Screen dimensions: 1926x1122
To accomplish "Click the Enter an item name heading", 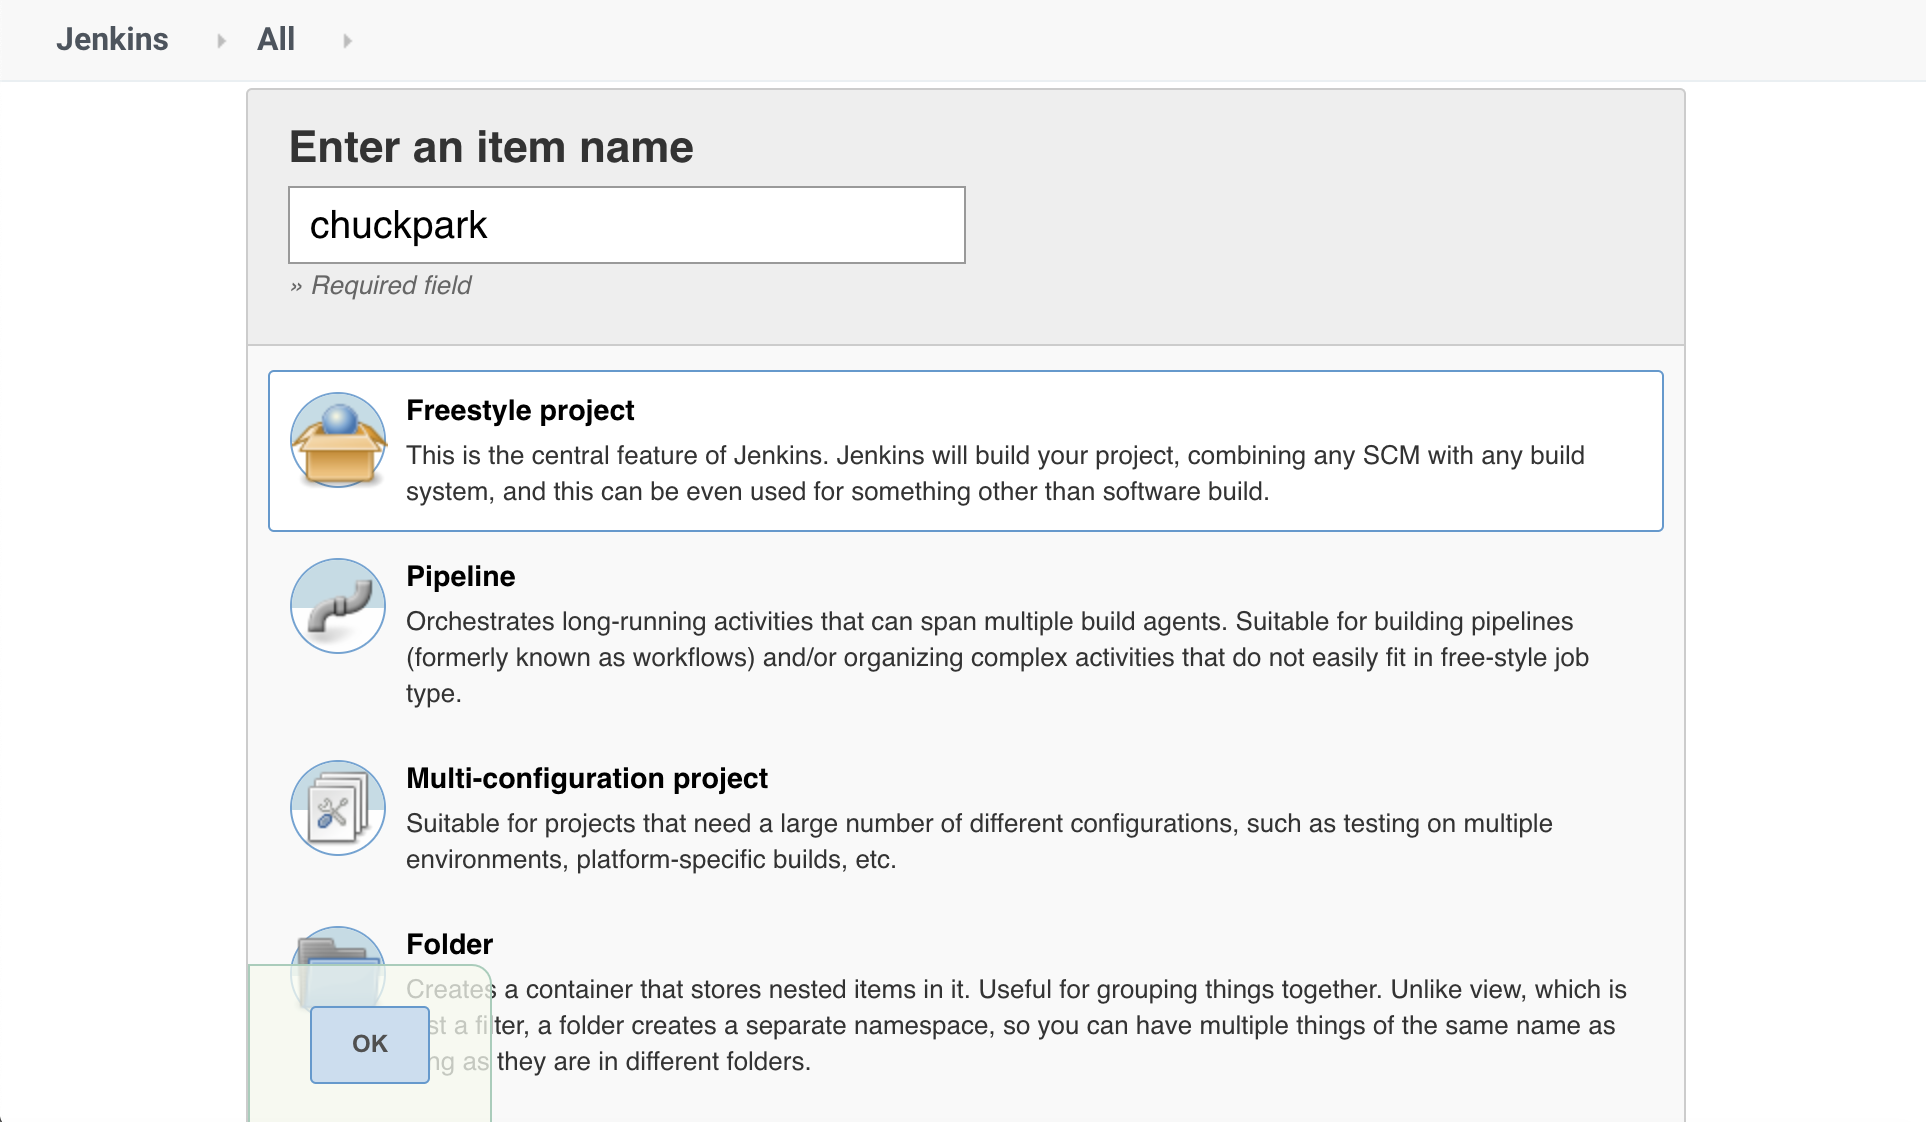I will 491,148.
